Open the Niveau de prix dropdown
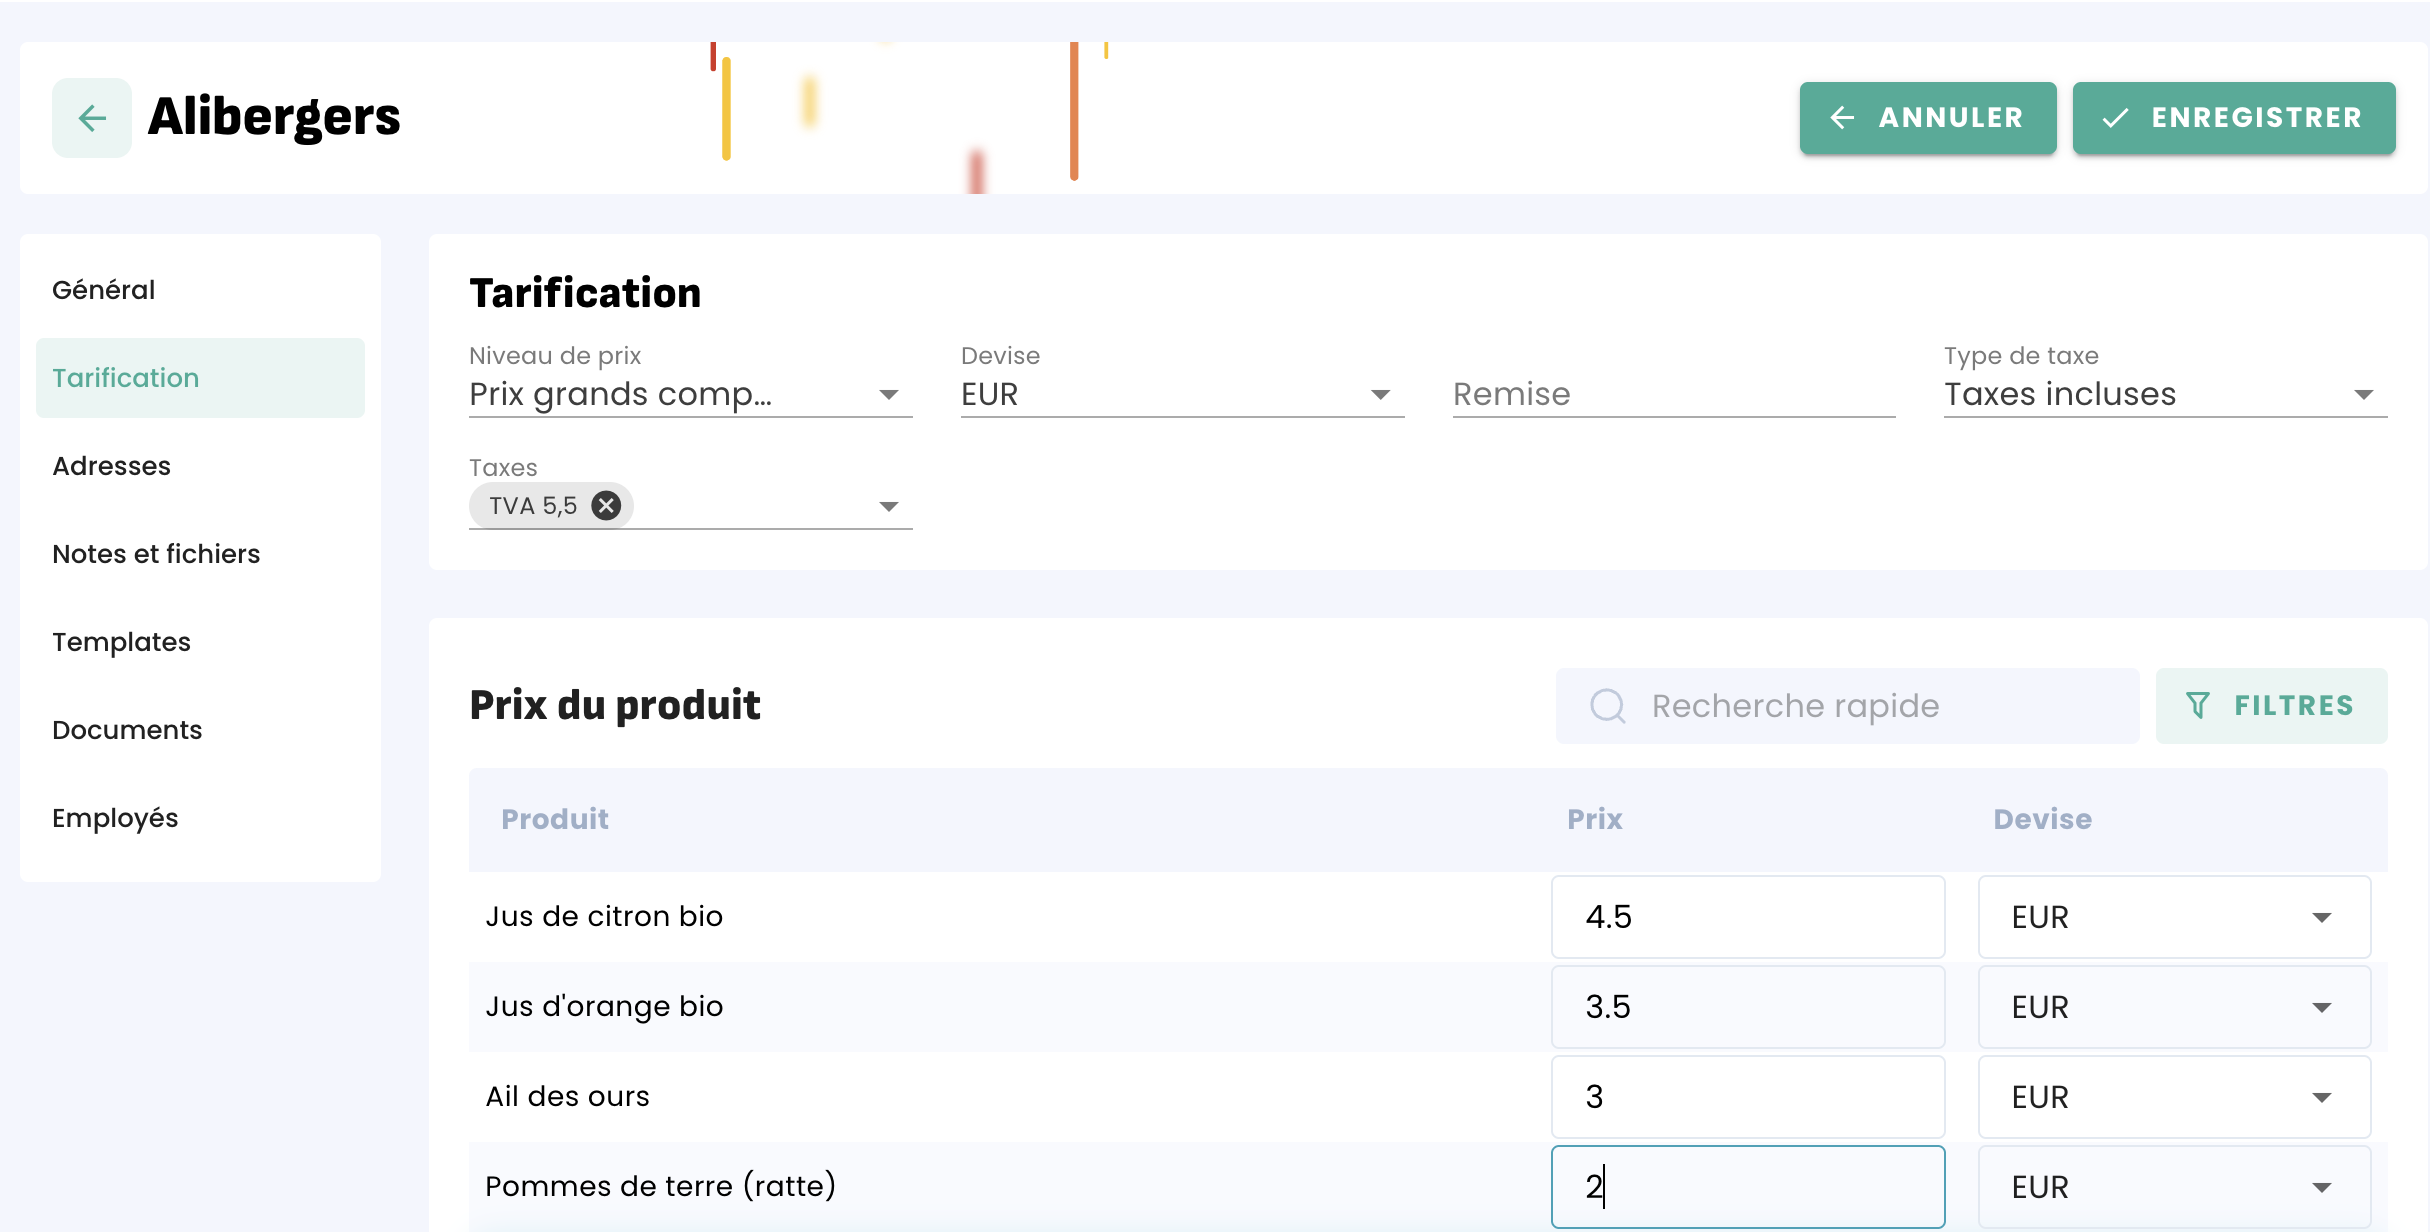The width and height of the screenshot is (2430, 1232). pyautogui.click(x=888, y=395)
